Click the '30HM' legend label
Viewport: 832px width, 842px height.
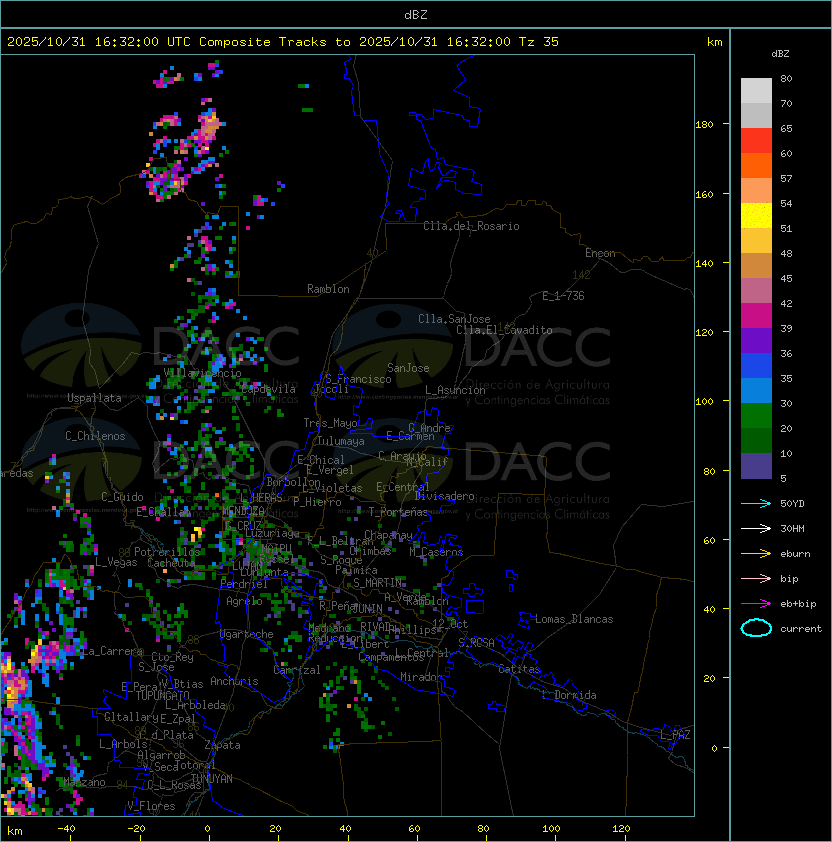pos(792,529)
